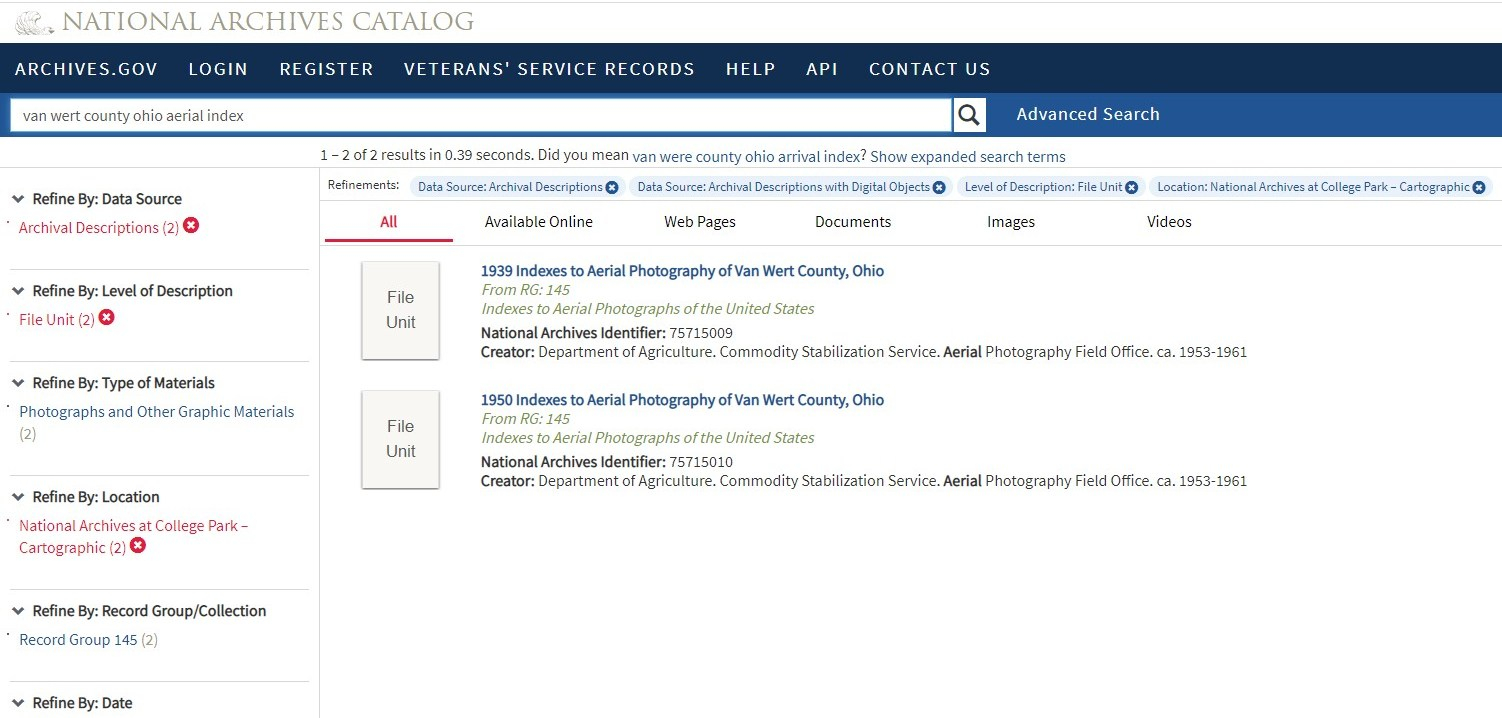The image size is (1502, 718).
Task: Collapse the Refine By: Type of Materials section
Action: 18,383
